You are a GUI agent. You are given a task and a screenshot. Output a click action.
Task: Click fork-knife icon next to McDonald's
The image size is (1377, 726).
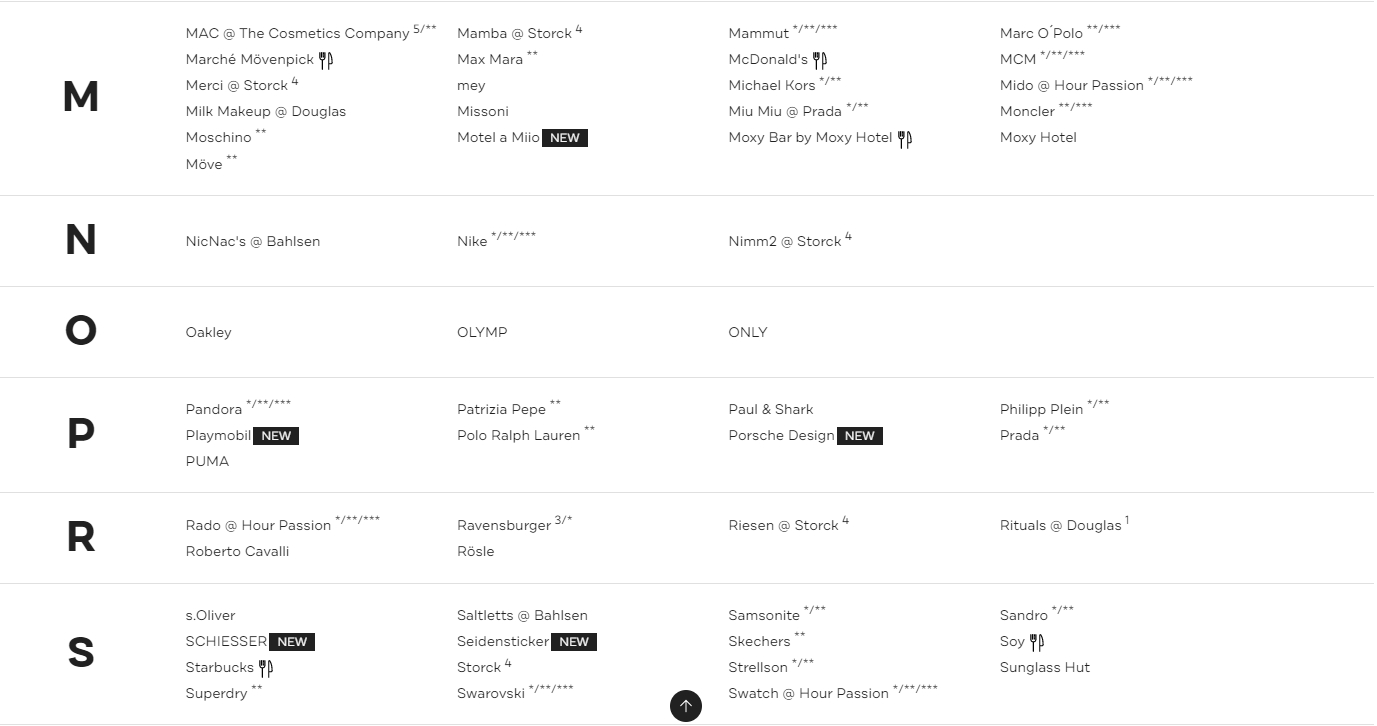pos(820,60)
